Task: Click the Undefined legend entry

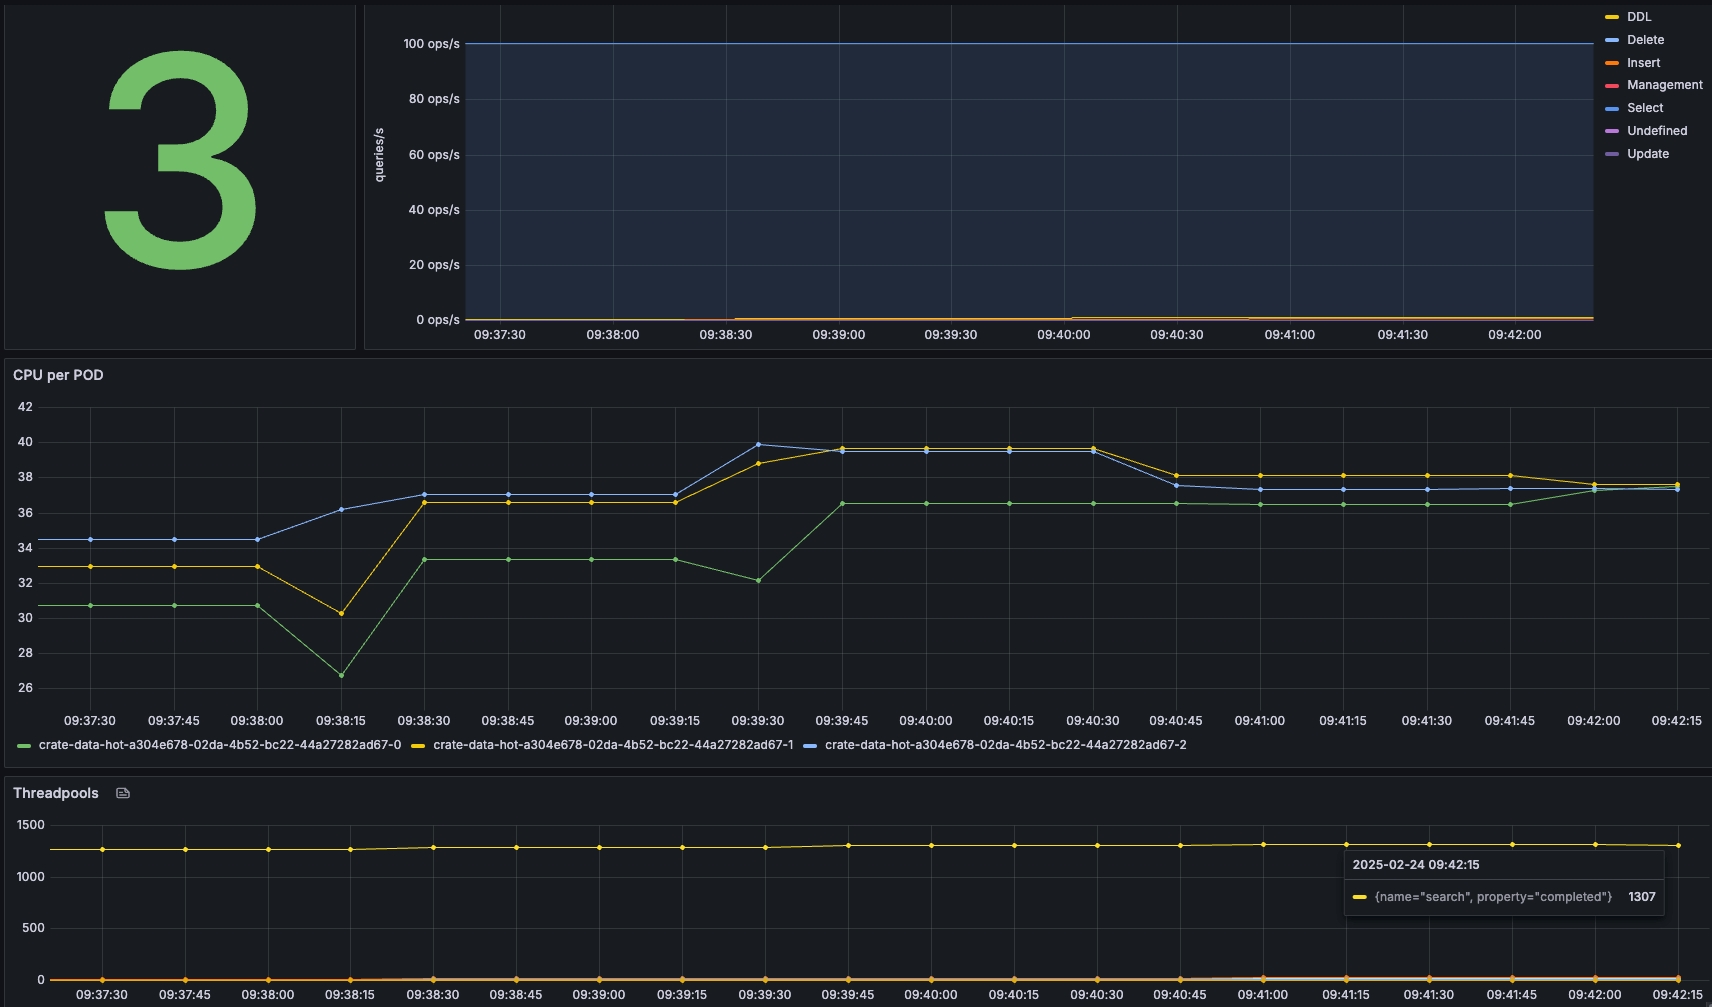Action: [1656, 131]
